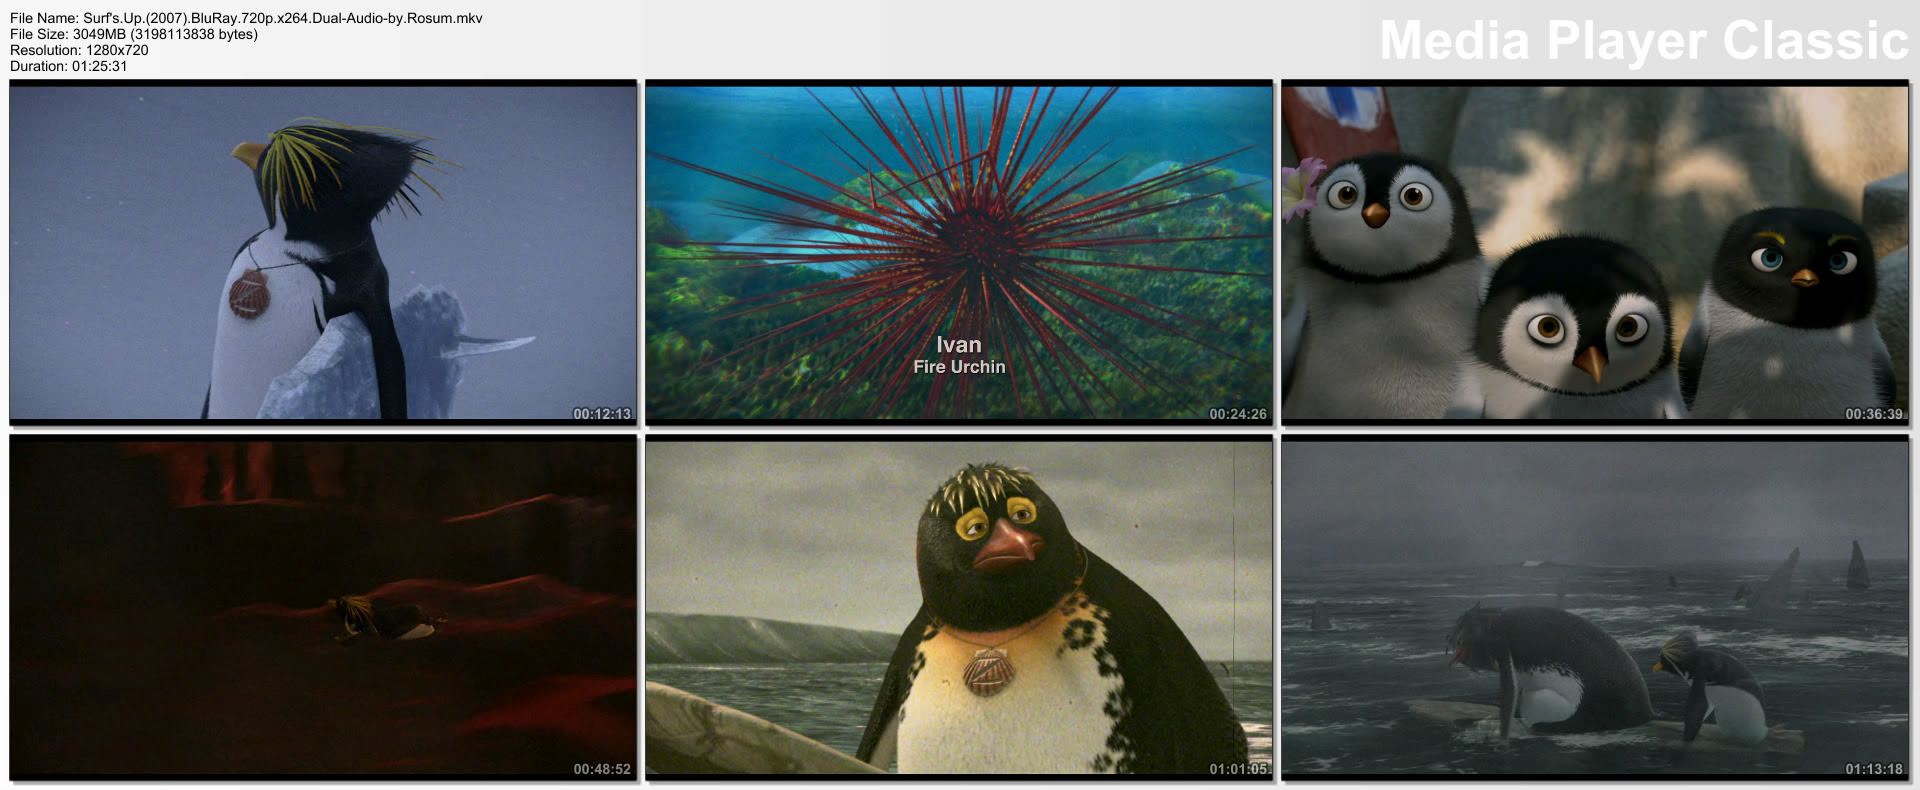Click the 'Ivan' caption text
Viewport: 1920px width, 790px height.
pos(959,345)
